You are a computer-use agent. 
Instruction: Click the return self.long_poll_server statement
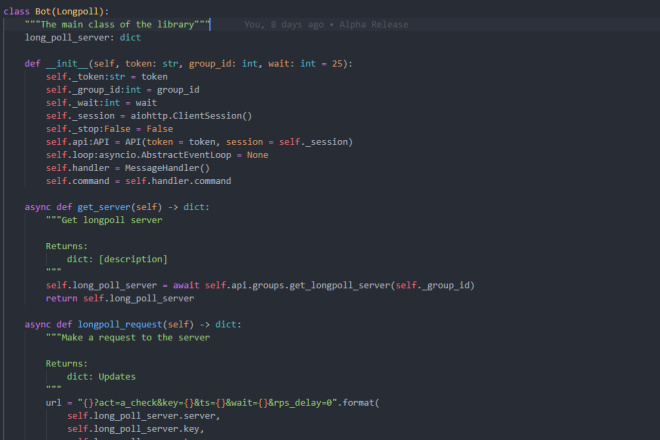[x=120, y=298]
